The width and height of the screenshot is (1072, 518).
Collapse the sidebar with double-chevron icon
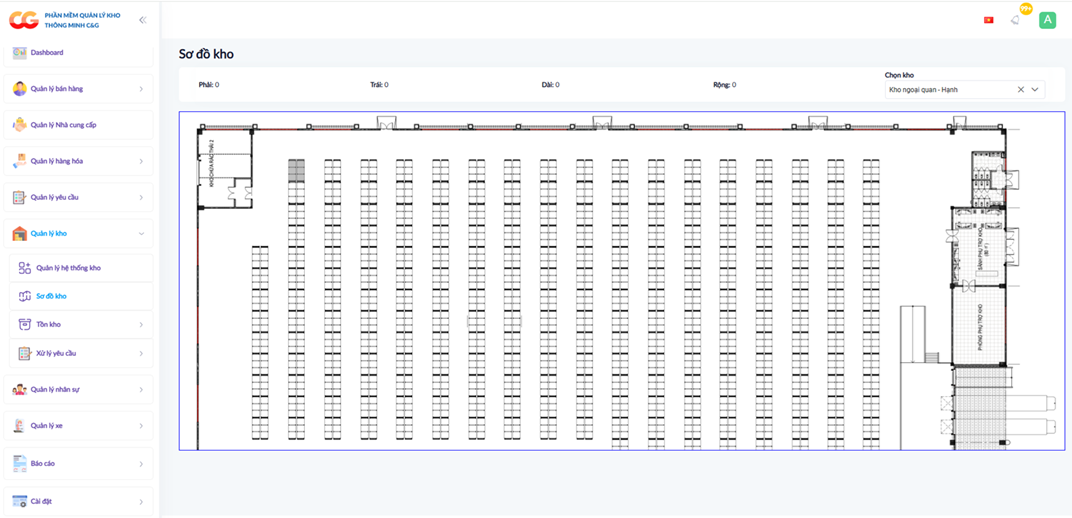click(142, 20)
